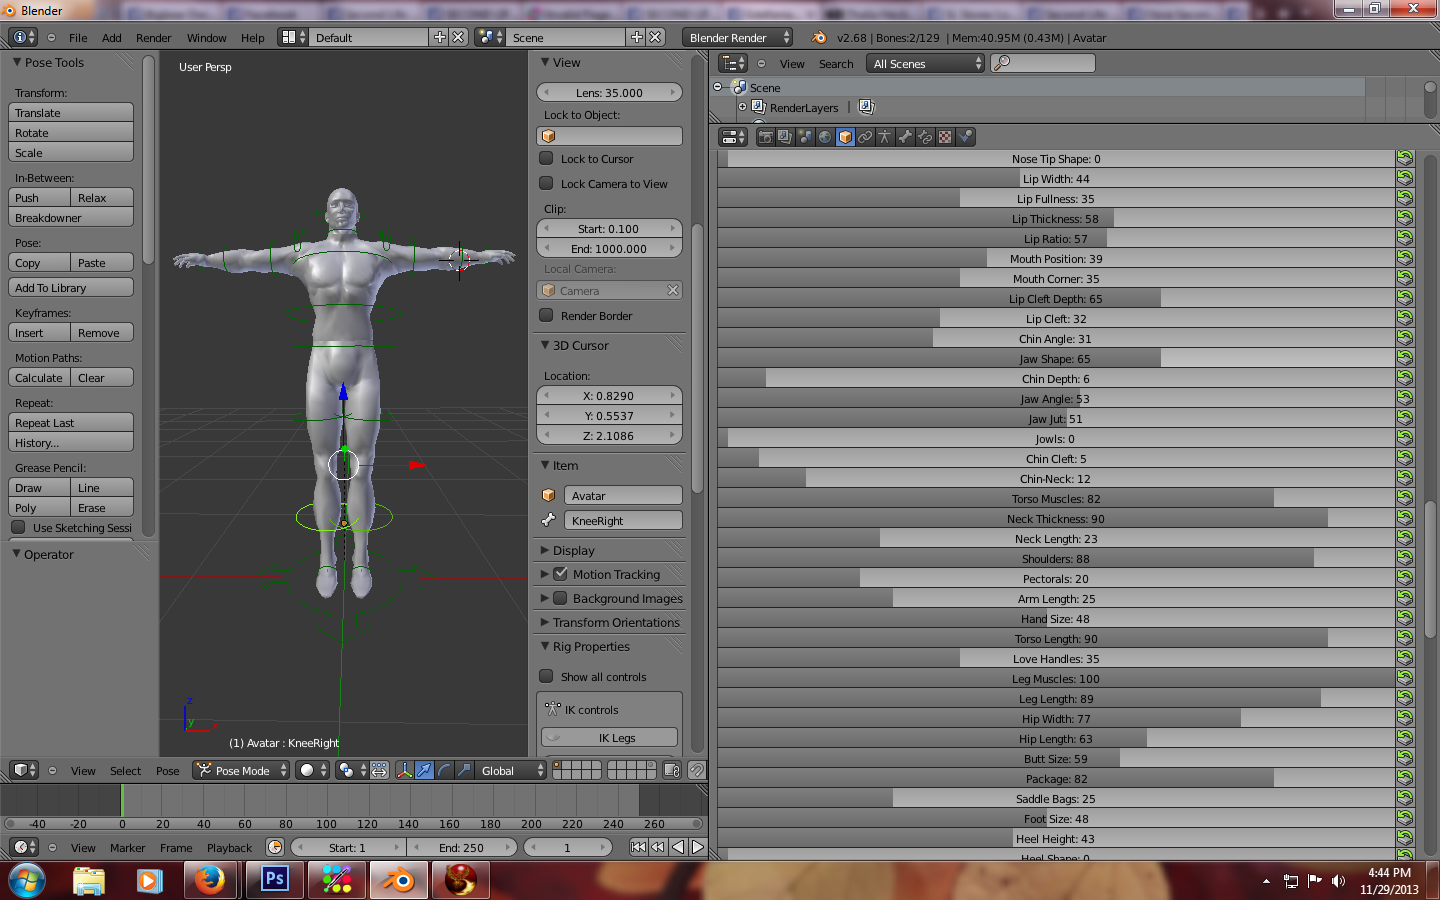Screen dimensions: 1440x900
Task: Click the Neck Thickness slider
Action: [x=1055, y=519]
